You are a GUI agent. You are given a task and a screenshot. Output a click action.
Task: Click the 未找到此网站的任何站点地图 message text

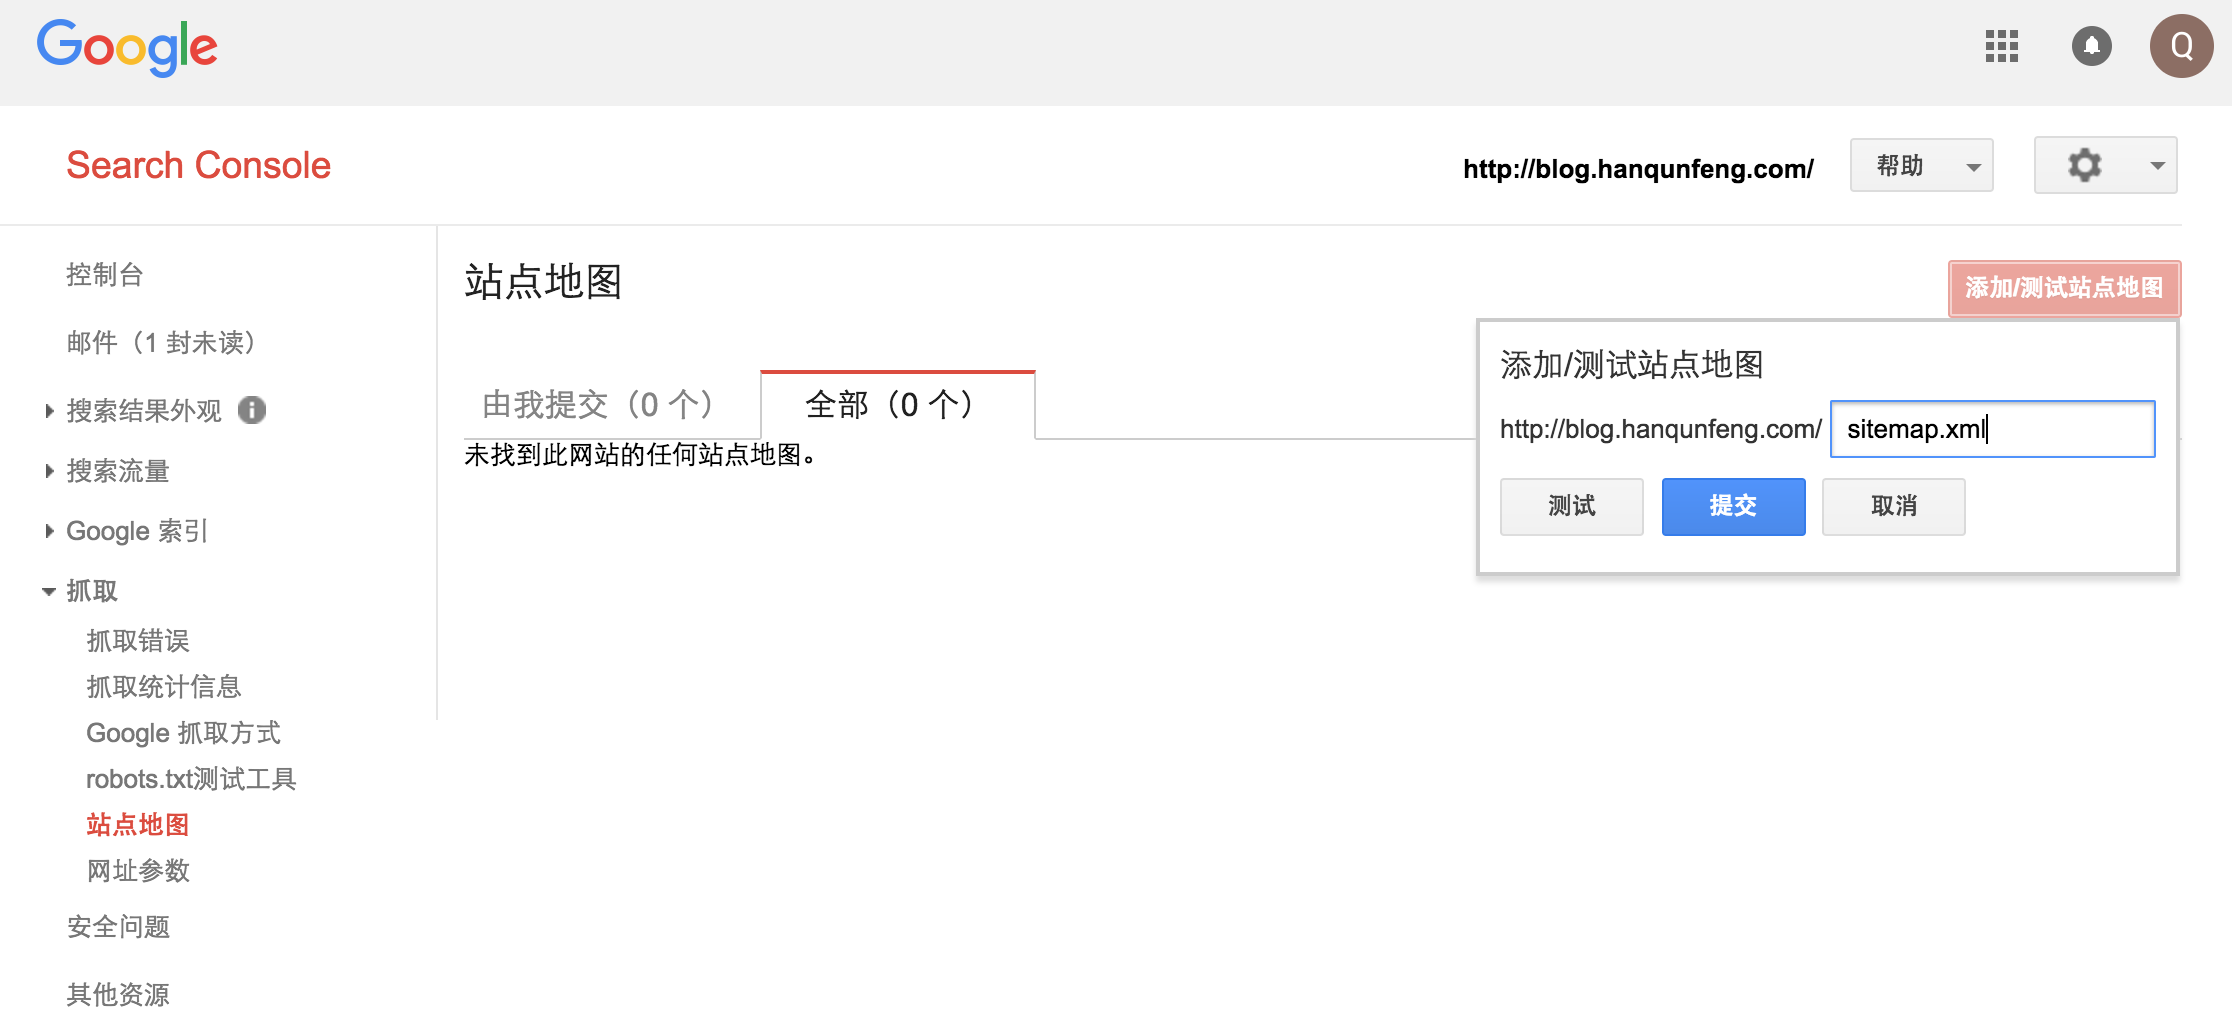(640, 455)
